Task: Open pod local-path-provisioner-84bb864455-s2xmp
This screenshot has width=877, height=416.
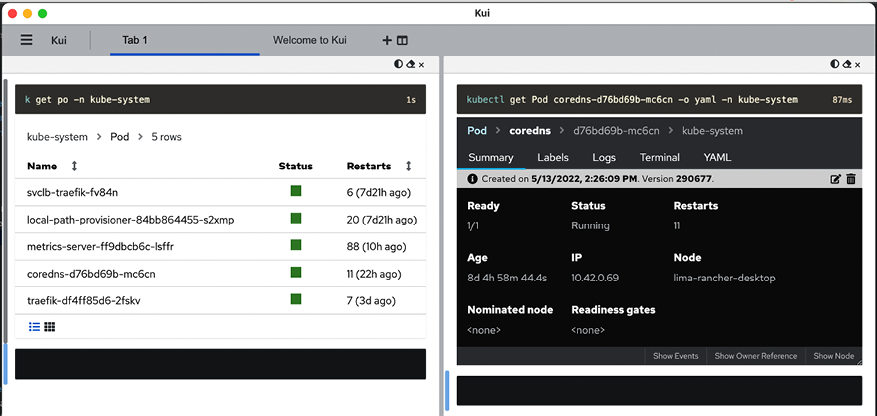Action: click(x=130, y=220)
